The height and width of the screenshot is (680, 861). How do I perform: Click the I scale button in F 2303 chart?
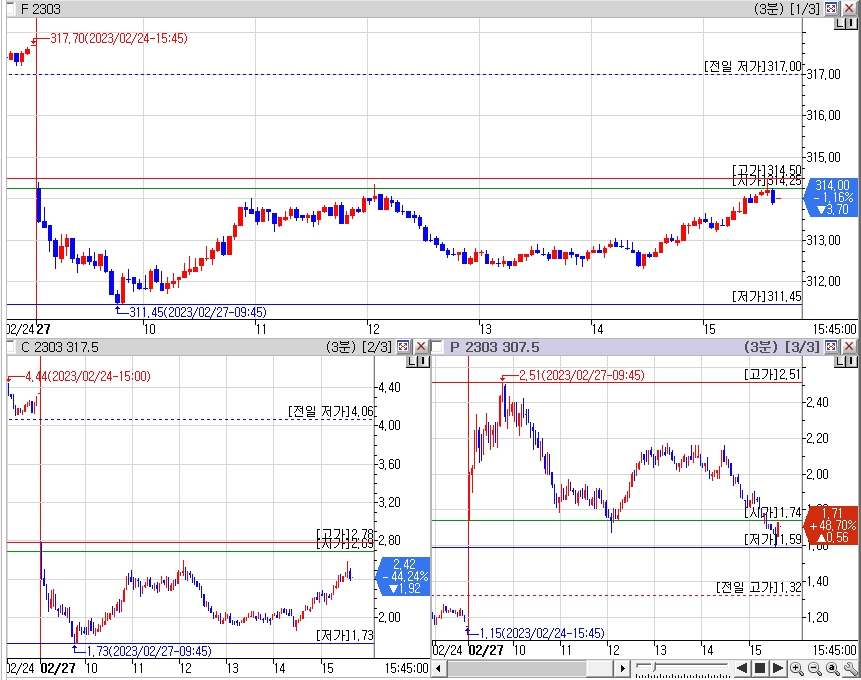pyautogui.click(x=851, y=23)
